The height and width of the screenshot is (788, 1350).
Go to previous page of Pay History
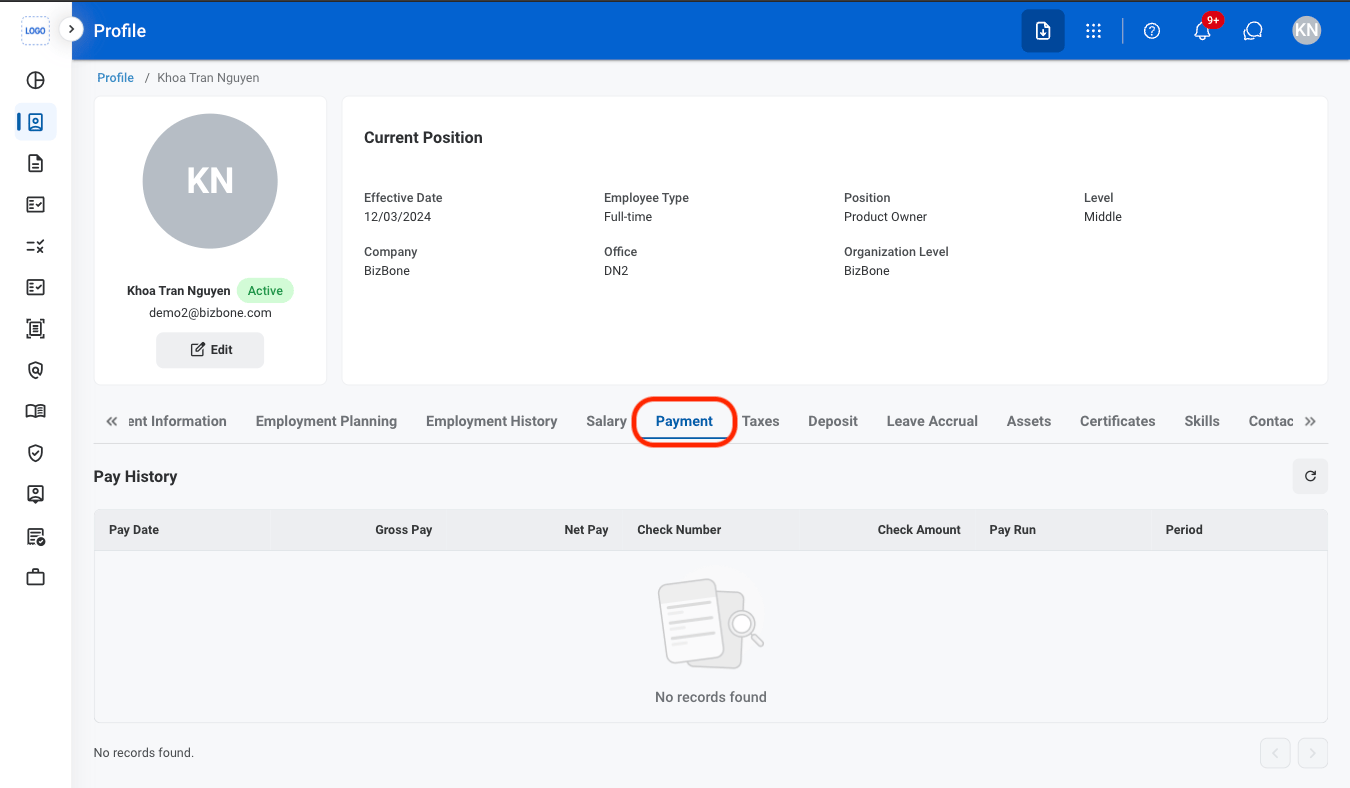point(1275,753)
